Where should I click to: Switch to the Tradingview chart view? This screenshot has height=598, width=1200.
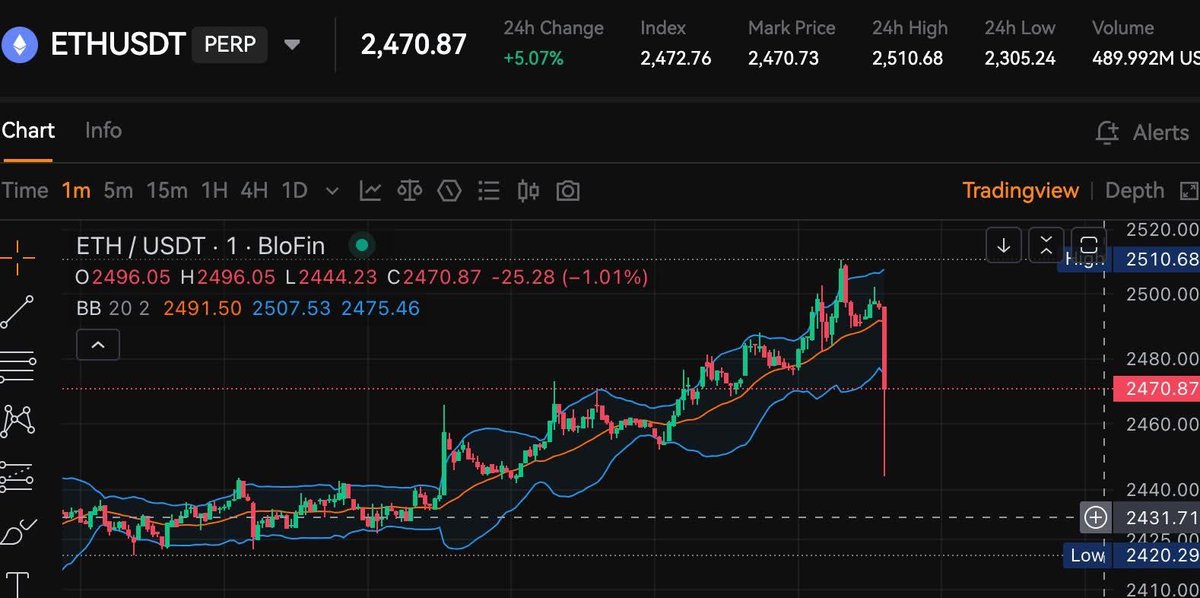[x=1020, y=190]
